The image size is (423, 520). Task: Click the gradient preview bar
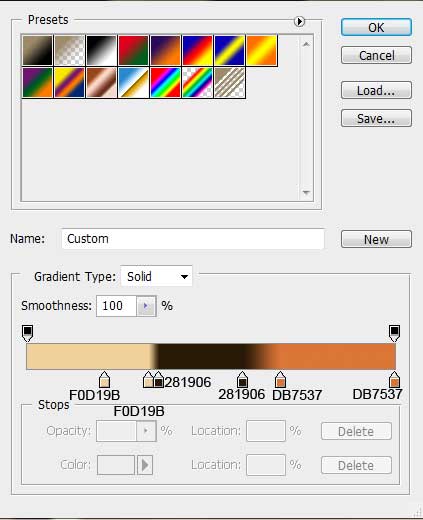pyautogui.click(x=211, y=356)
